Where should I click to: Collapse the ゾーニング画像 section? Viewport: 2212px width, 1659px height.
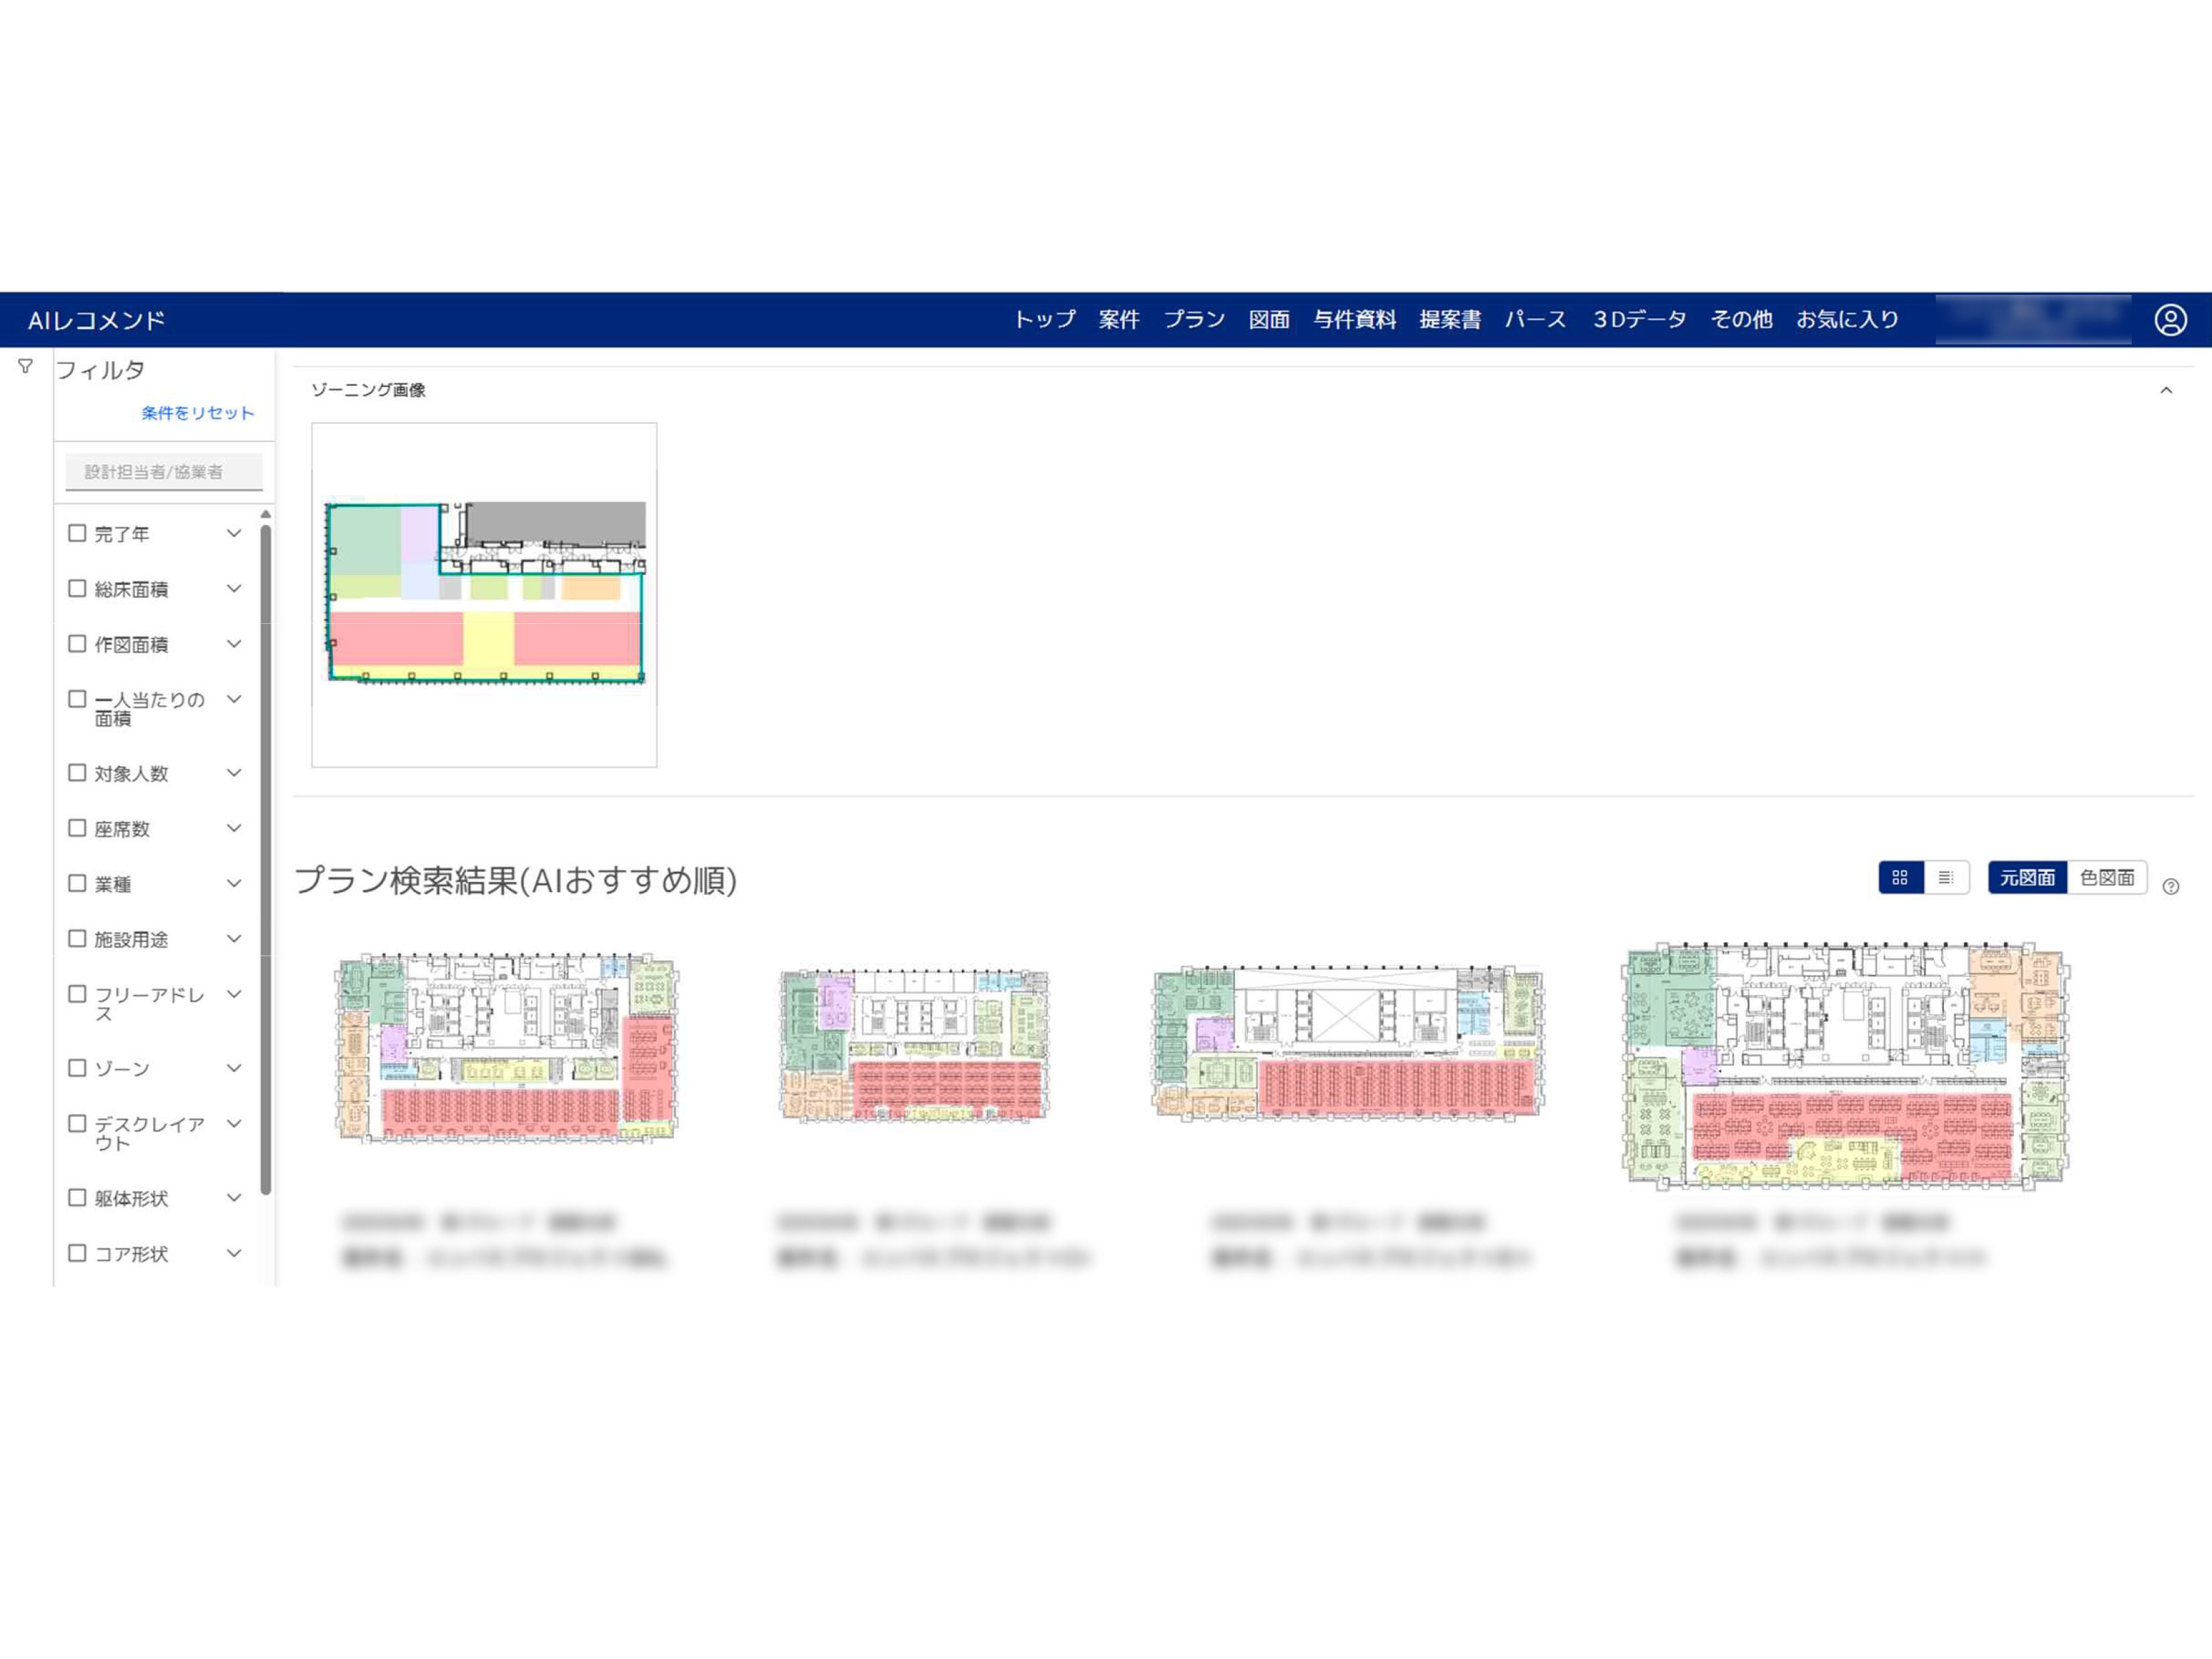coord(2166,390)
